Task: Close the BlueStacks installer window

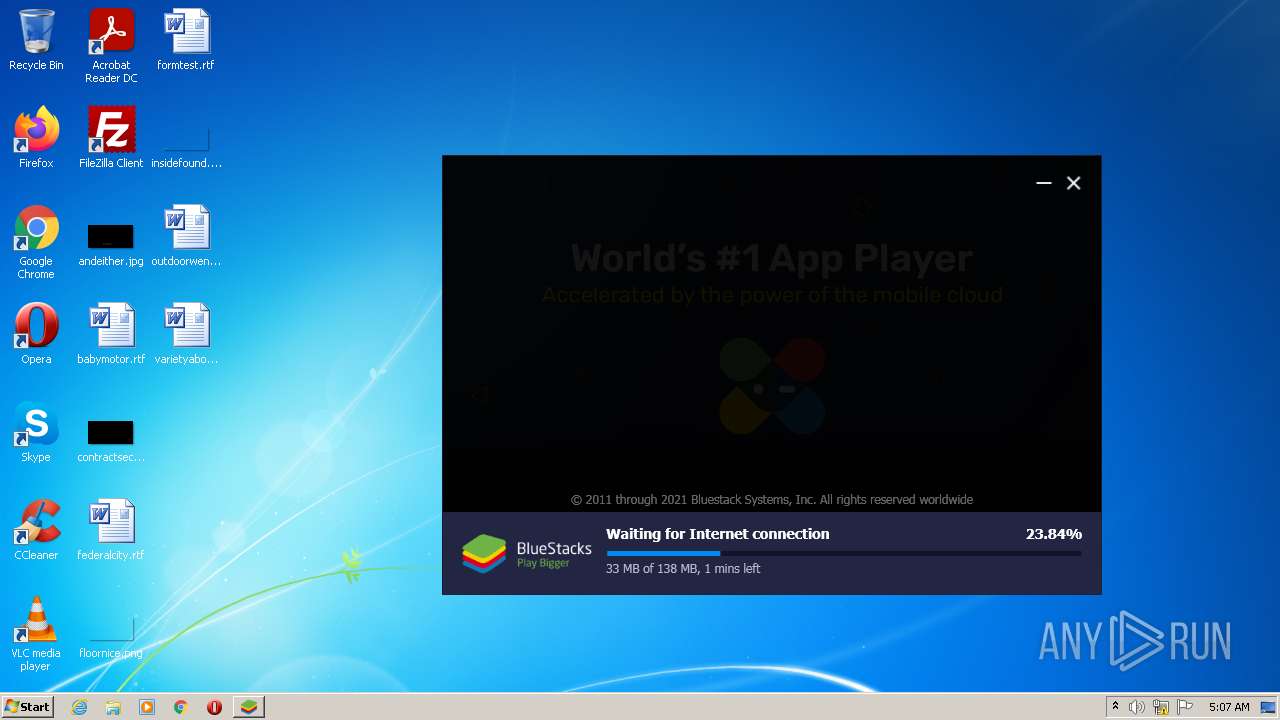Action: tap(1074, 183)
